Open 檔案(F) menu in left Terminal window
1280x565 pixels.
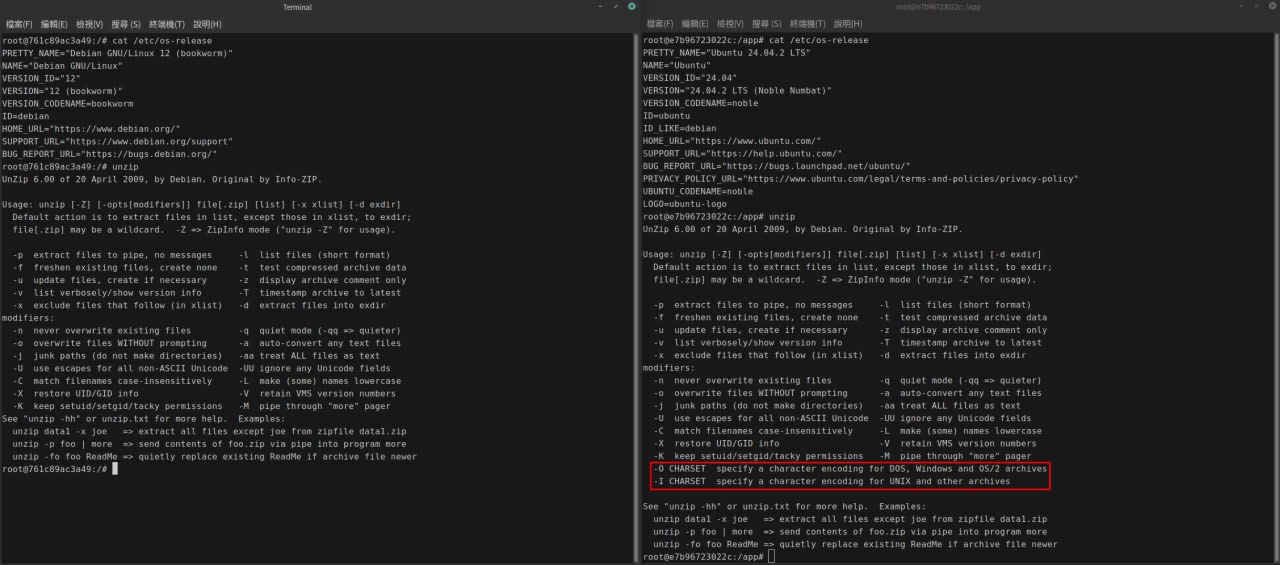18,23
